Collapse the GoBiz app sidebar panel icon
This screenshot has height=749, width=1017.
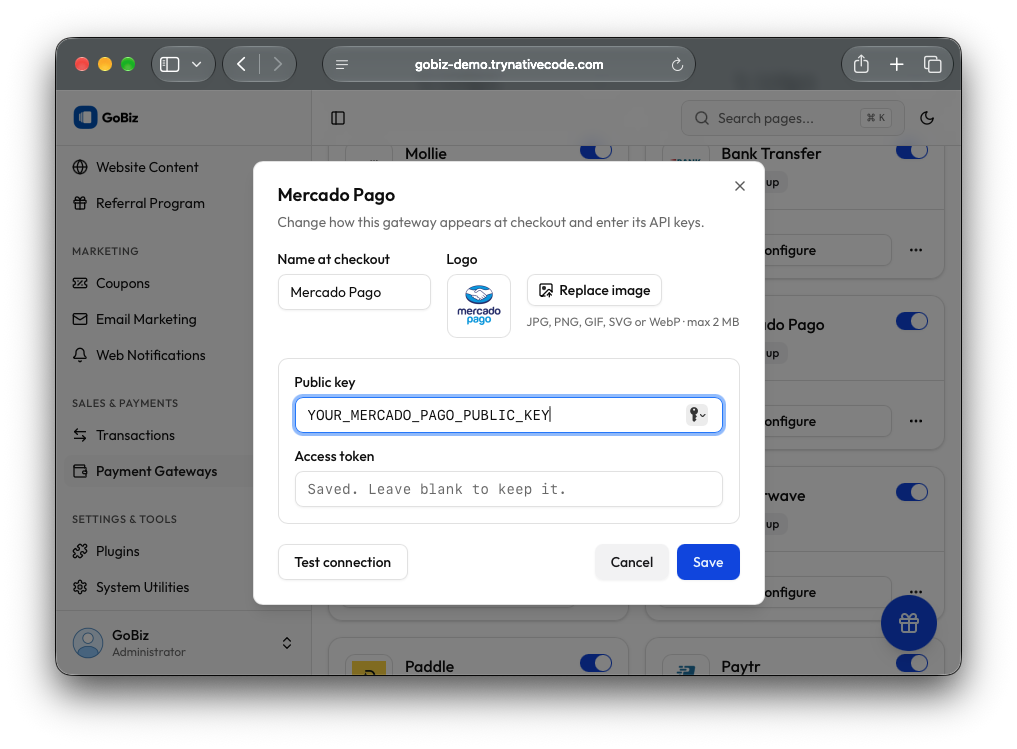(x=338, y=118)
